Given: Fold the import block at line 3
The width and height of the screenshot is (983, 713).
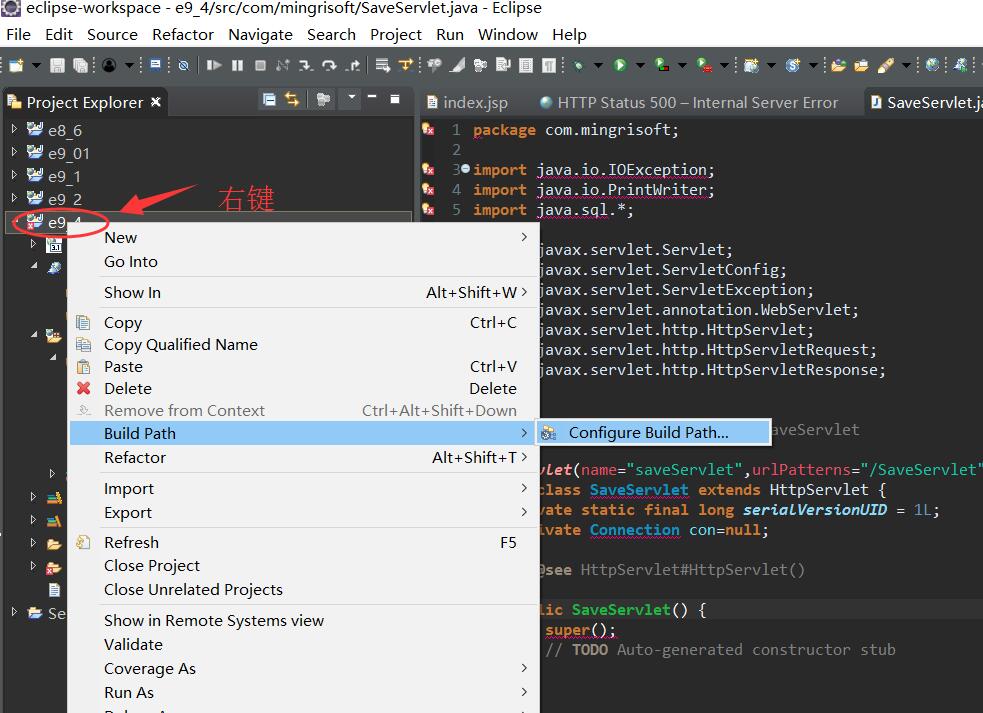Looking at the screenshot, I should click(465, 169).
